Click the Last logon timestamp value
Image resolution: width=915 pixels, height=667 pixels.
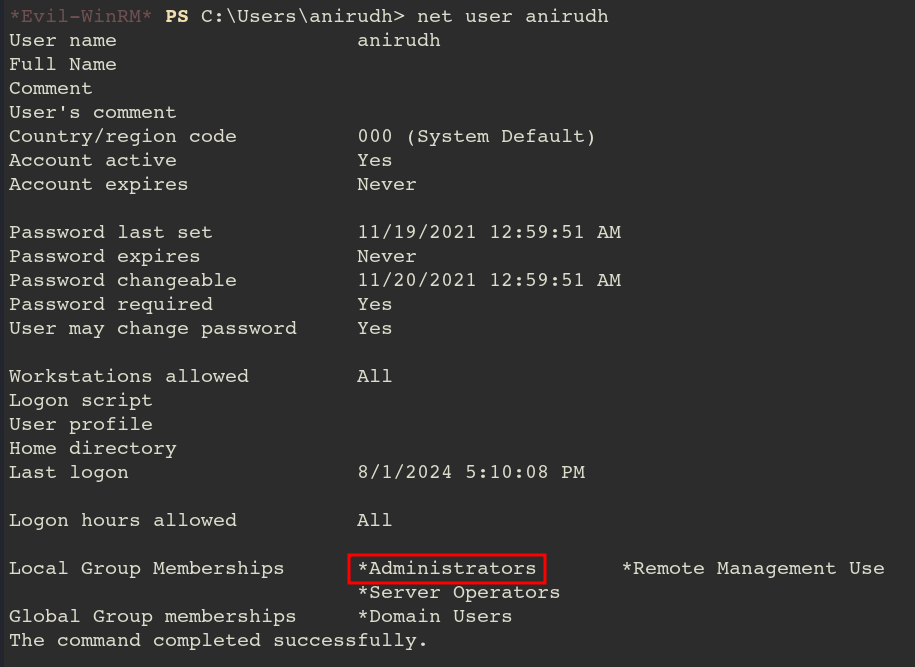tap(471, 472)
